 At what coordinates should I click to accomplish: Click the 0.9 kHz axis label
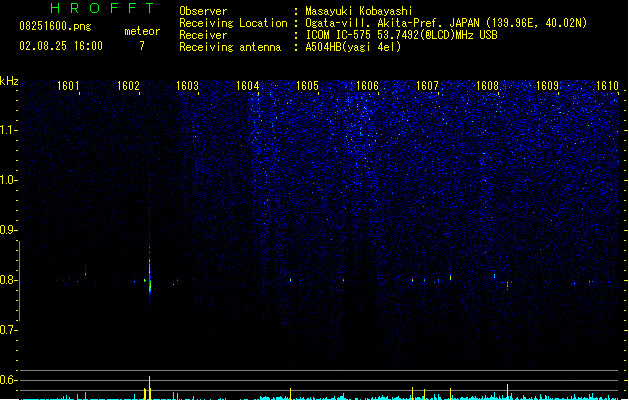[9, 230]
